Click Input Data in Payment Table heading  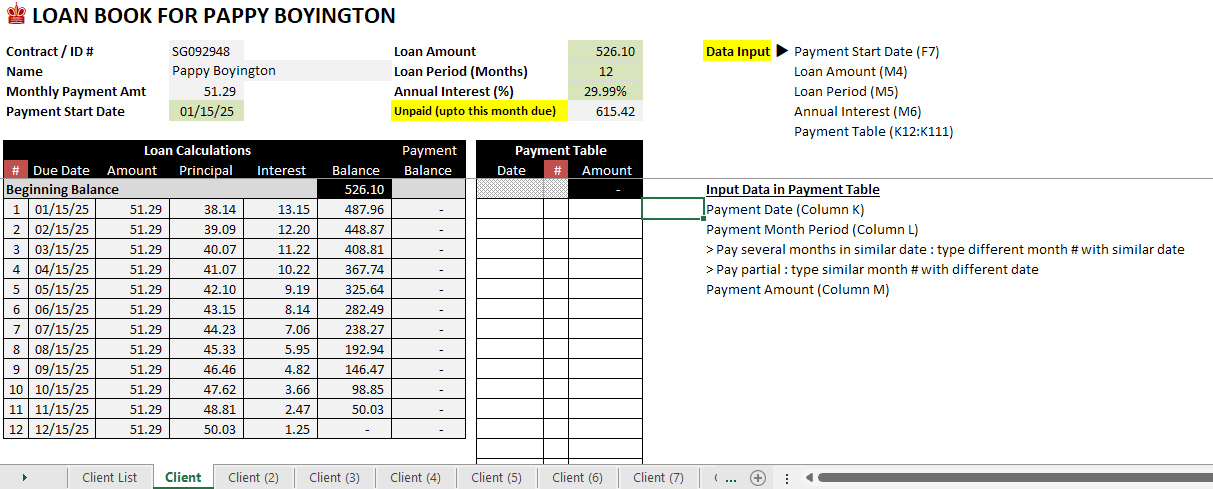793,189
